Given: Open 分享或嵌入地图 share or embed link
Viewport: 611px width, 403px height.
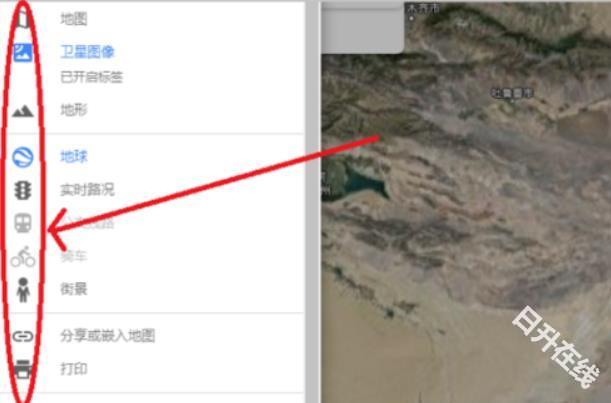Looking at the screenshot, I should (x=108, y=336).
